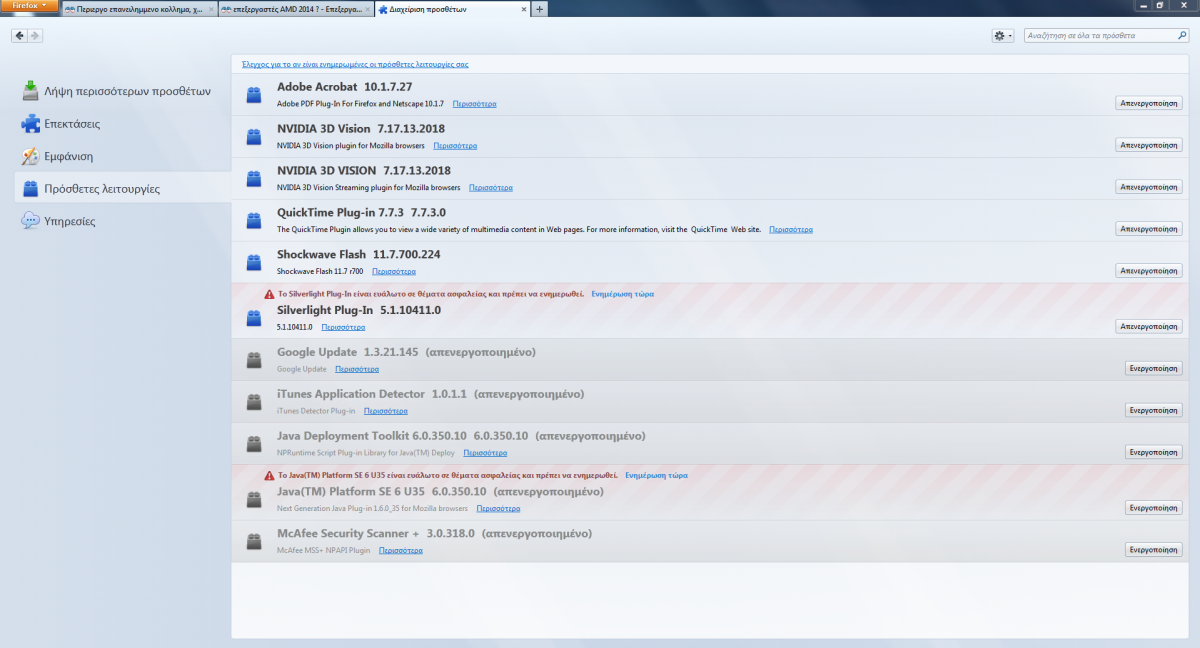The width and height of the screenshot is (1200, 648).
Task: Click 'Ενημέρωση τώρα' for Silverlight
Action: point(623,294)
